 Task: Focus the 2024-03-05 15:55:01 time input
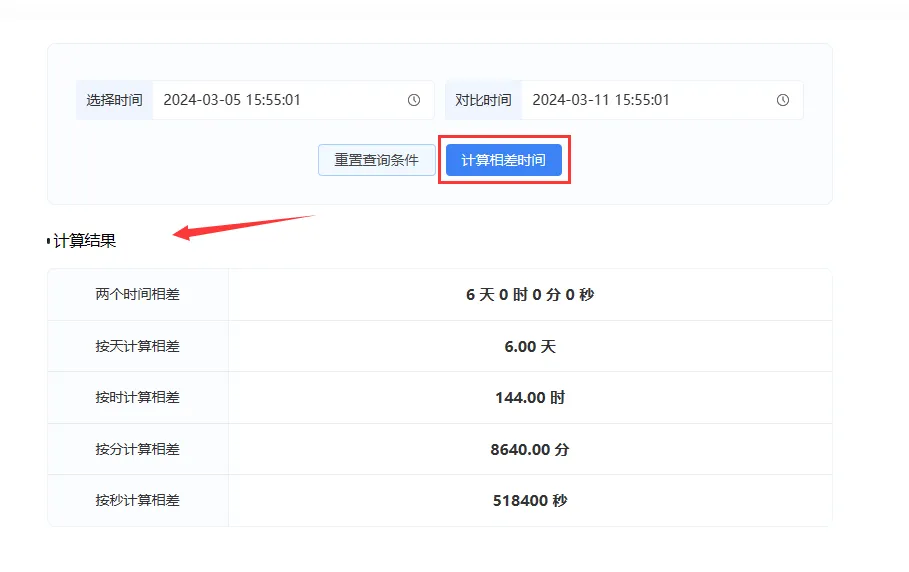pyautogui.click(x=293, y=100)
